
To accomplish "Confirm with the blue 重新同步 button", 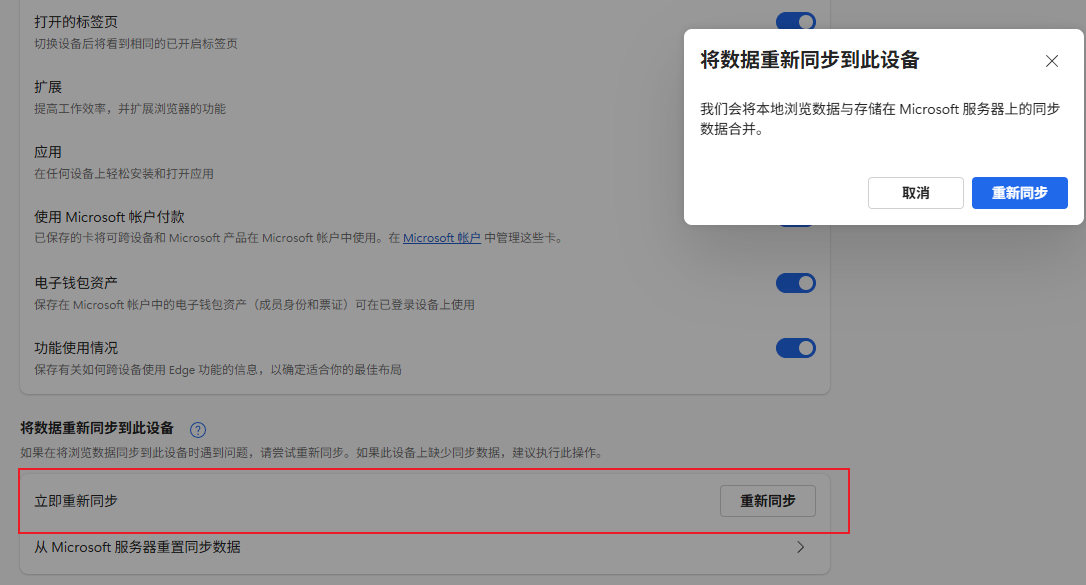I will pos(1020,192).
